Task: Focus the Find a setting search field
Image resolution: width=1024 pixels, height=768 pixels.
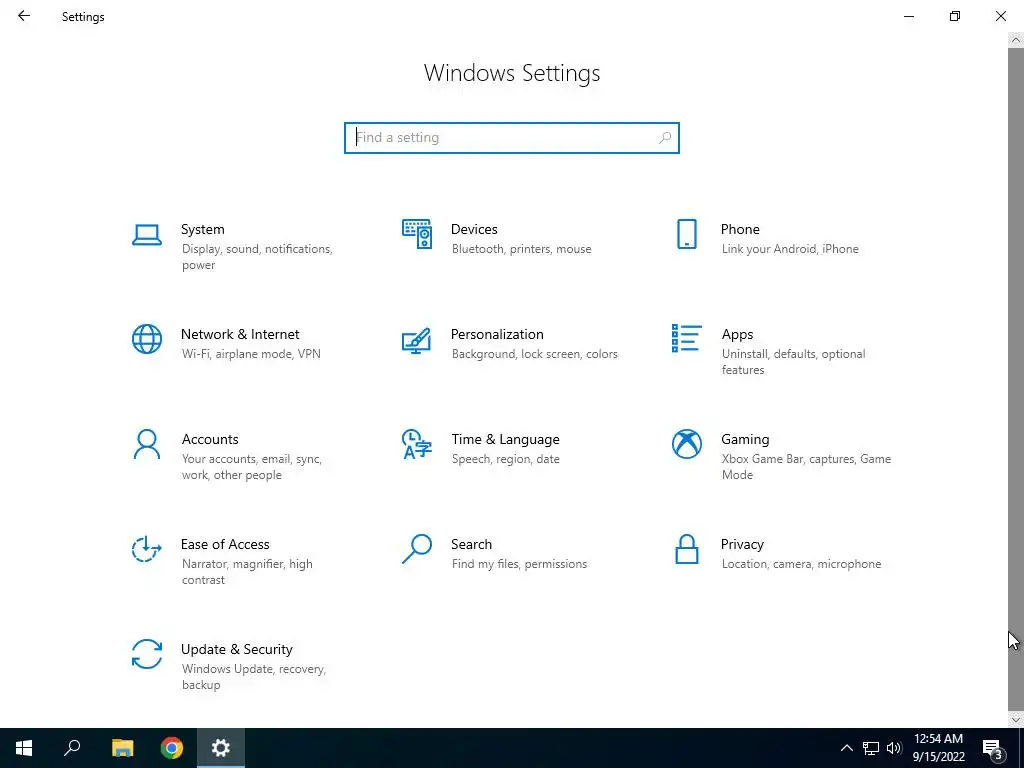Action: coord(511,138)
